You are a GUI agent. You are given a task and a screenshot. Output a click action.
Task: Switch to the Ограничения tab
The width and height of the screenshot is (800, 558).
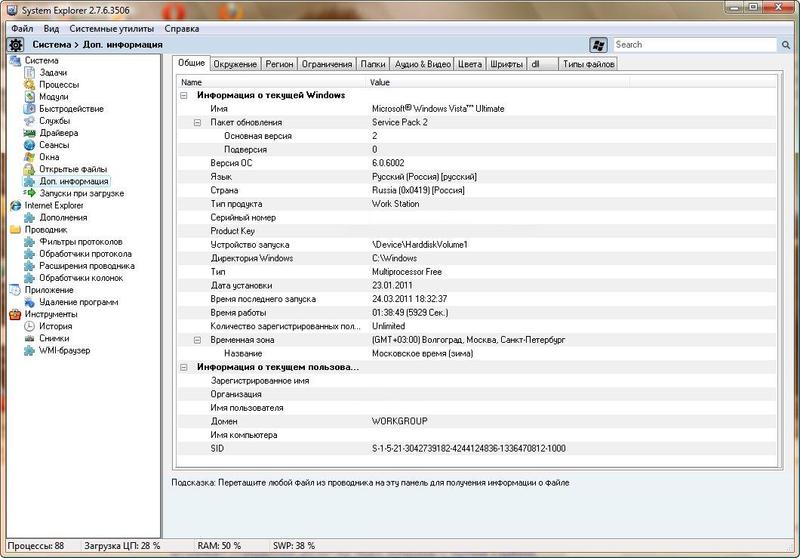(x=327, y=64)
